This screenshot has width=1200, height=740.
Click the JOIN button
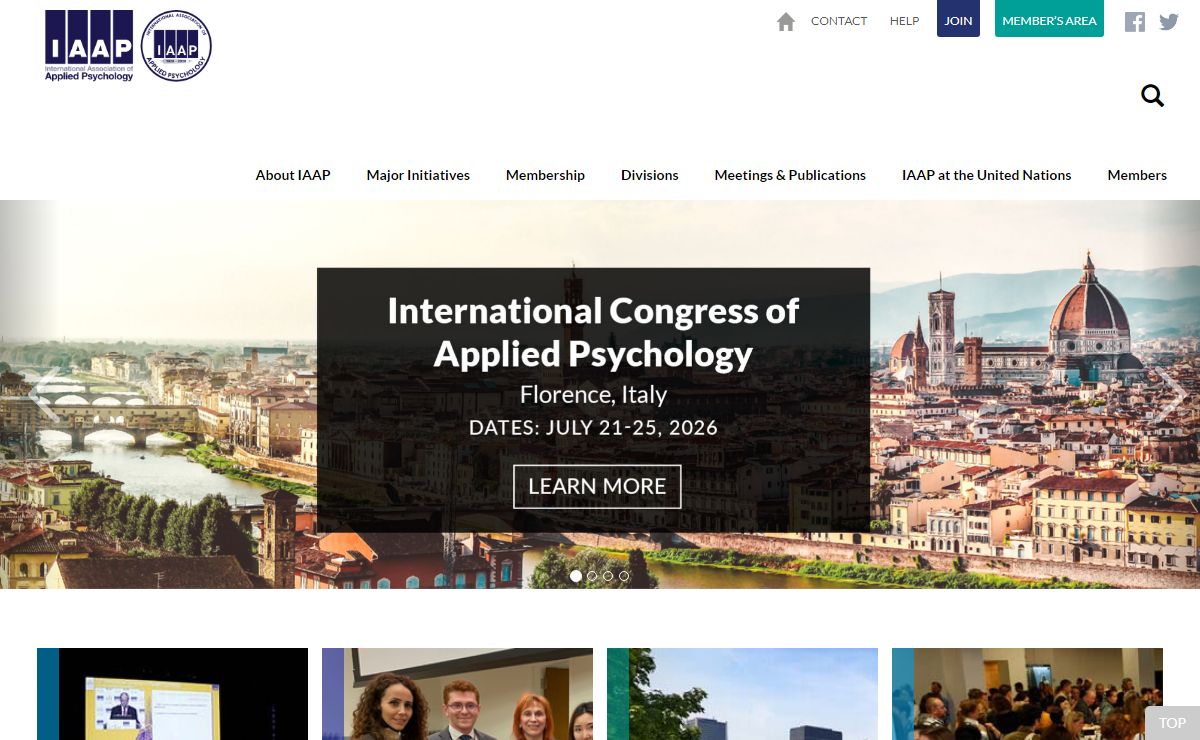click(x=958, y=19)
